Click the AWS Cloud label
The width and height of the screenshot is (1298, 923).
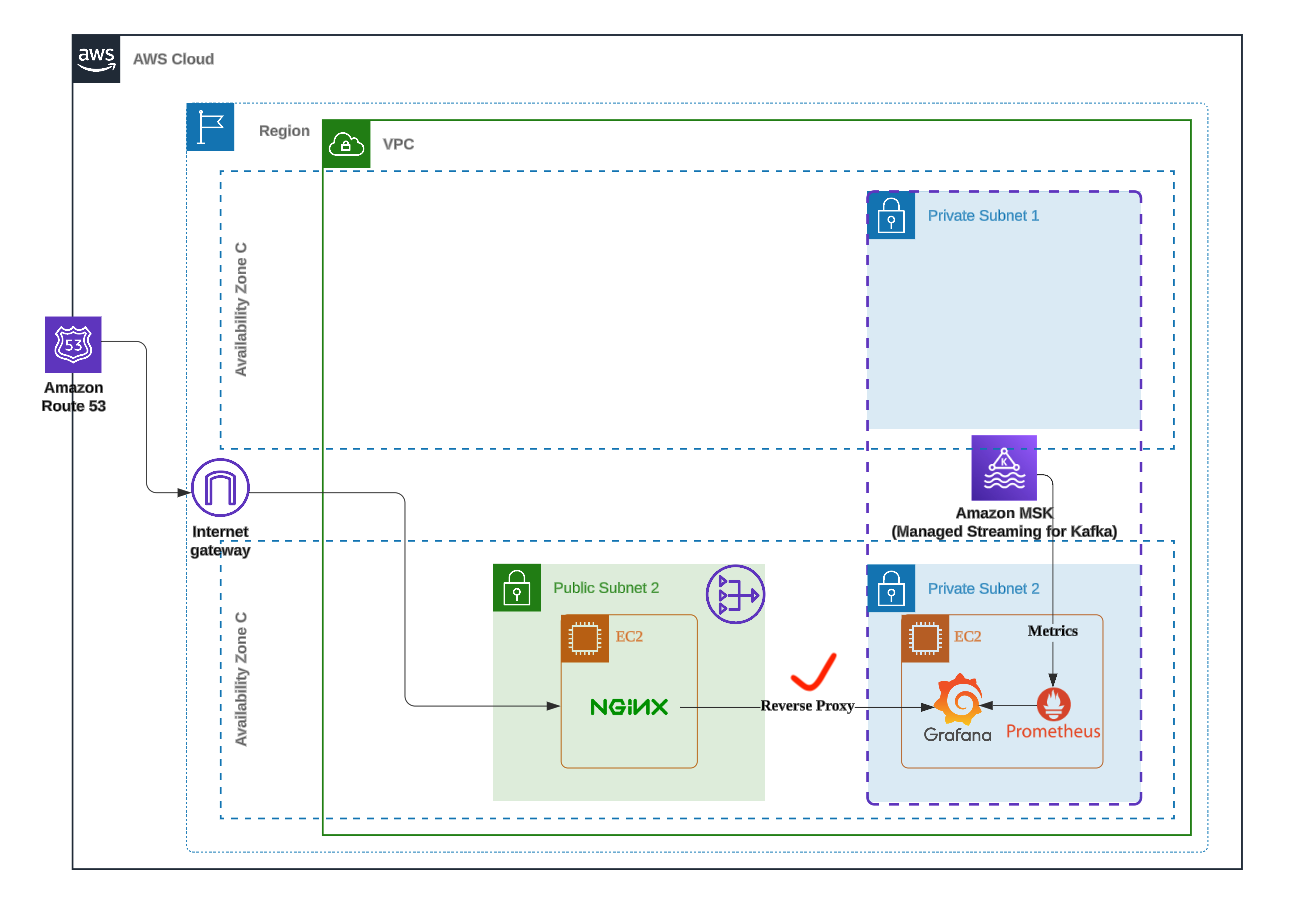(x=173, y=59)
